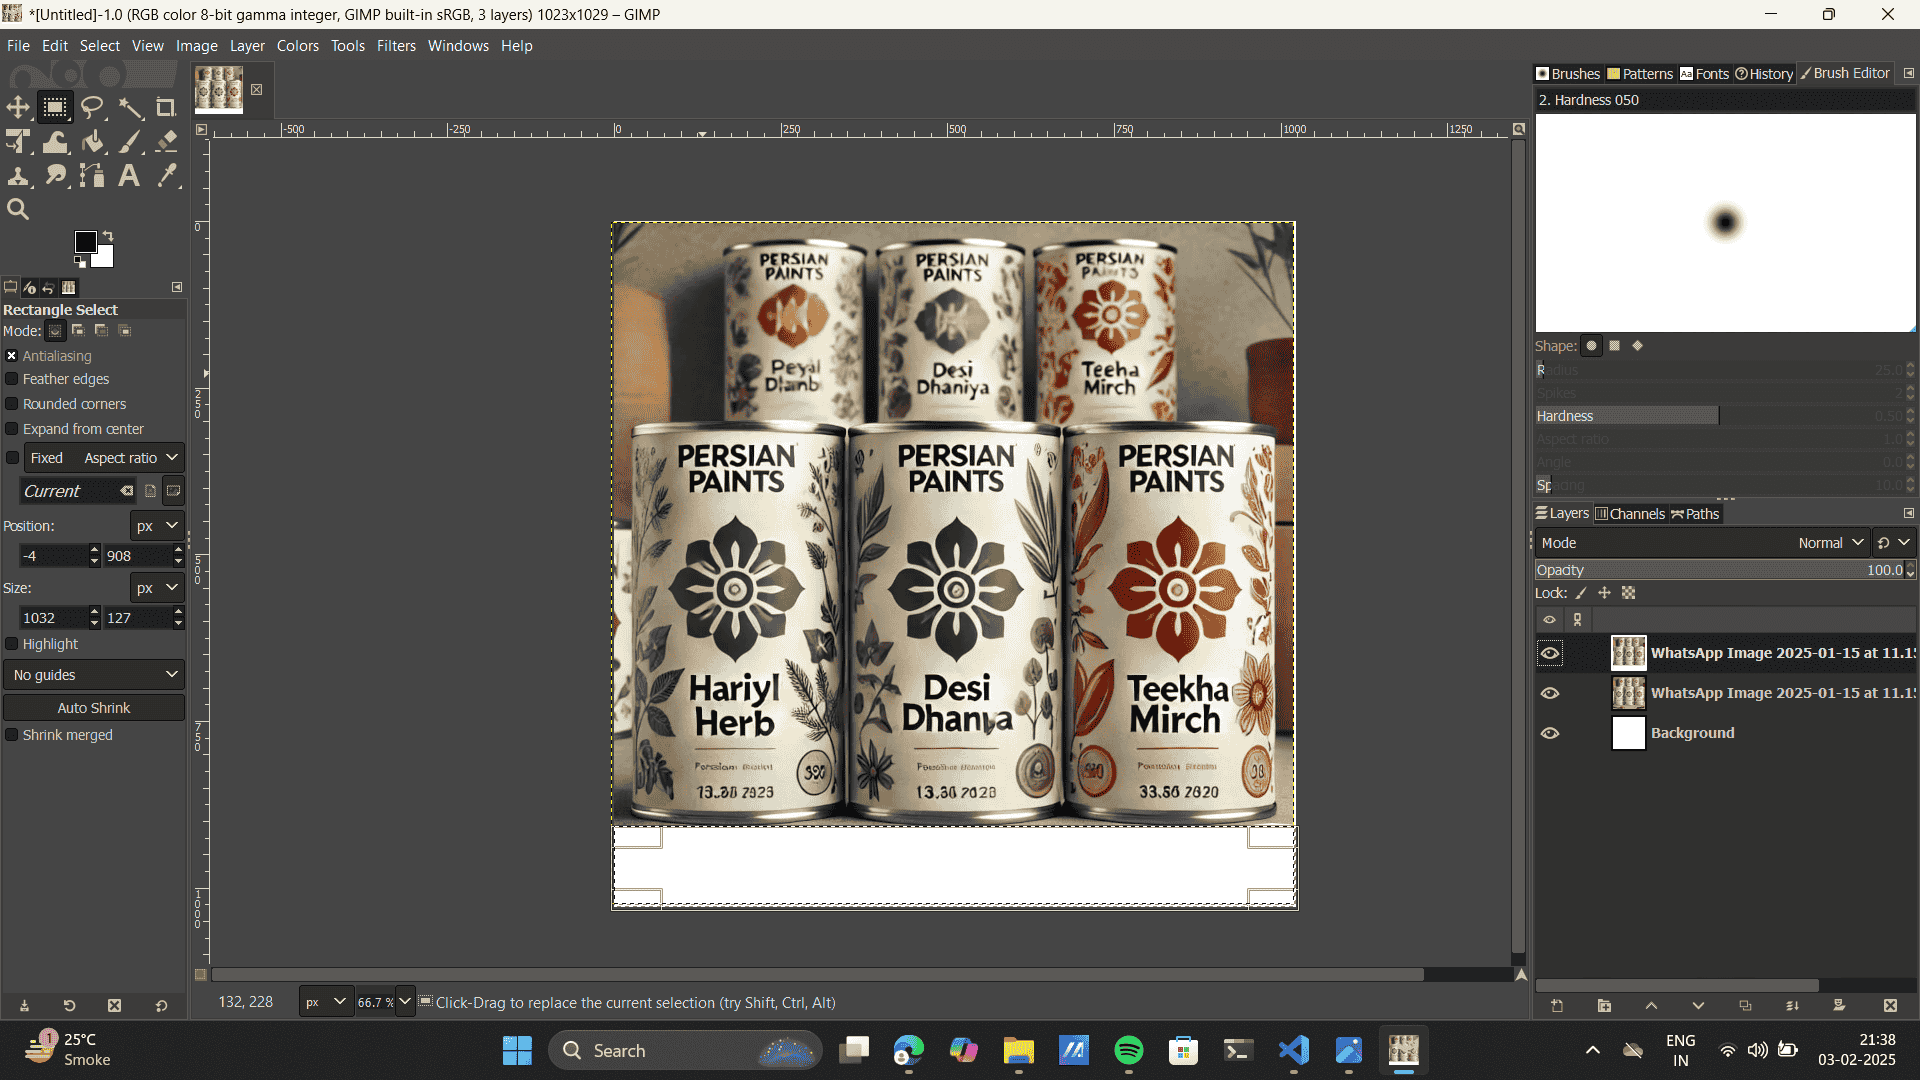This screenshot has width=1920, height=1080.
Task: Enable the Highlight checkbox
Action: [x=12, y=644]
